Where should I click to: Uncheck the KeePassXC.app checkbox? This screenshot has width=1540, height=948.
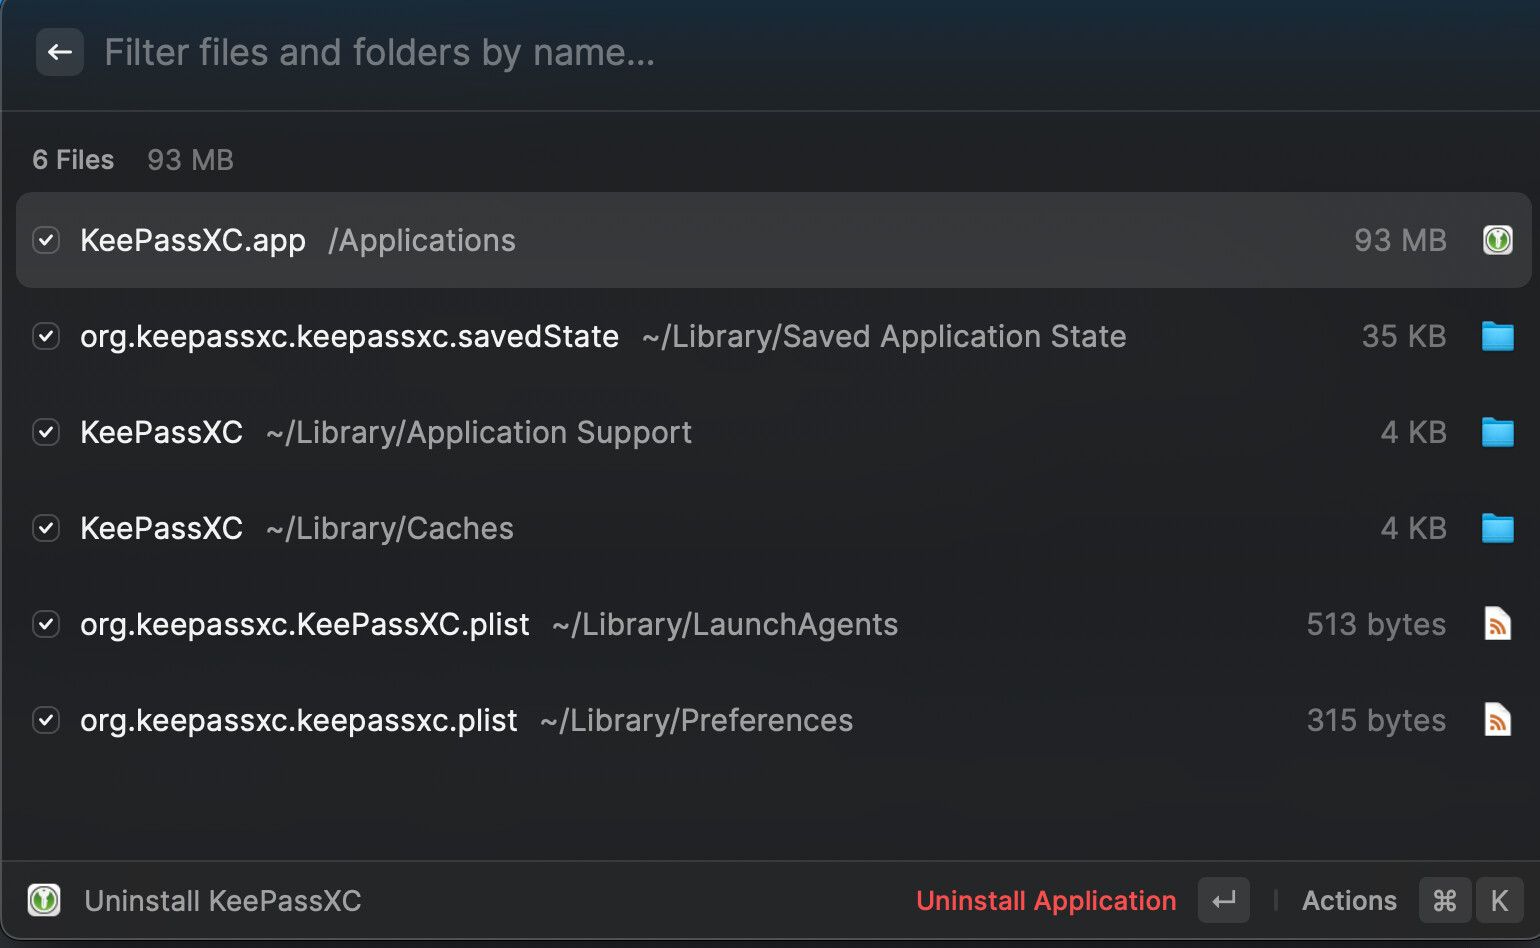tap(46, 240)
